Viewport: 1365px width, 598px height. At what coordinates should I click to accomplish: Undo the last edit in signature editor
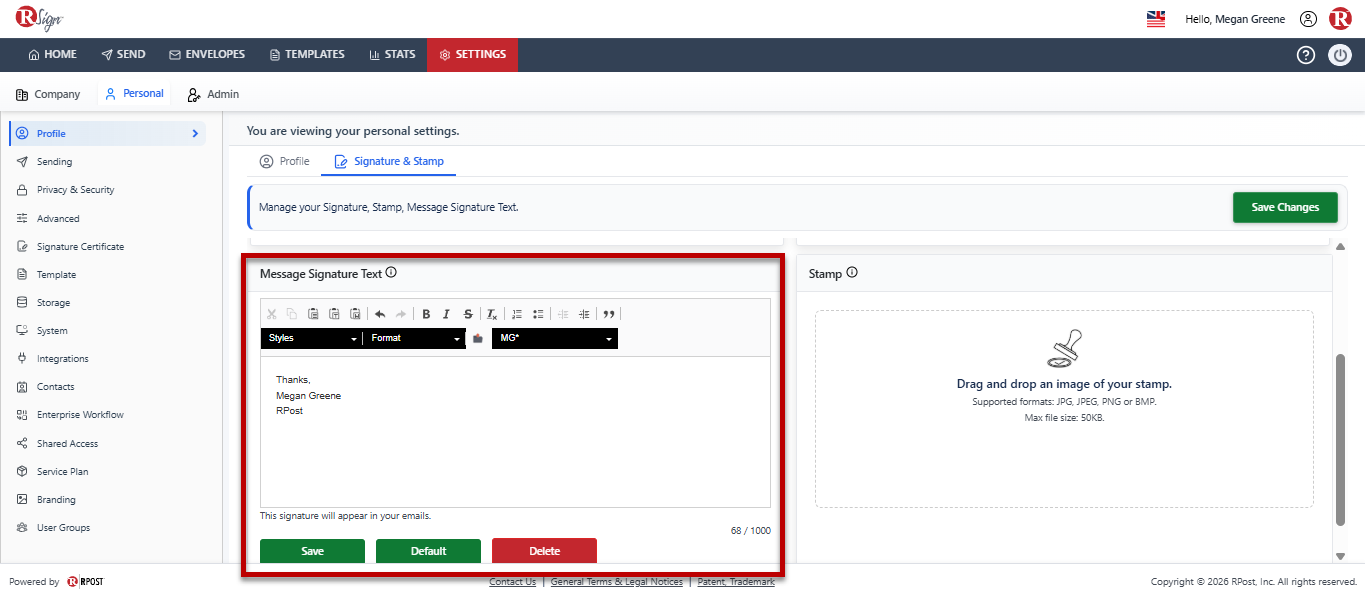[380, 314]
